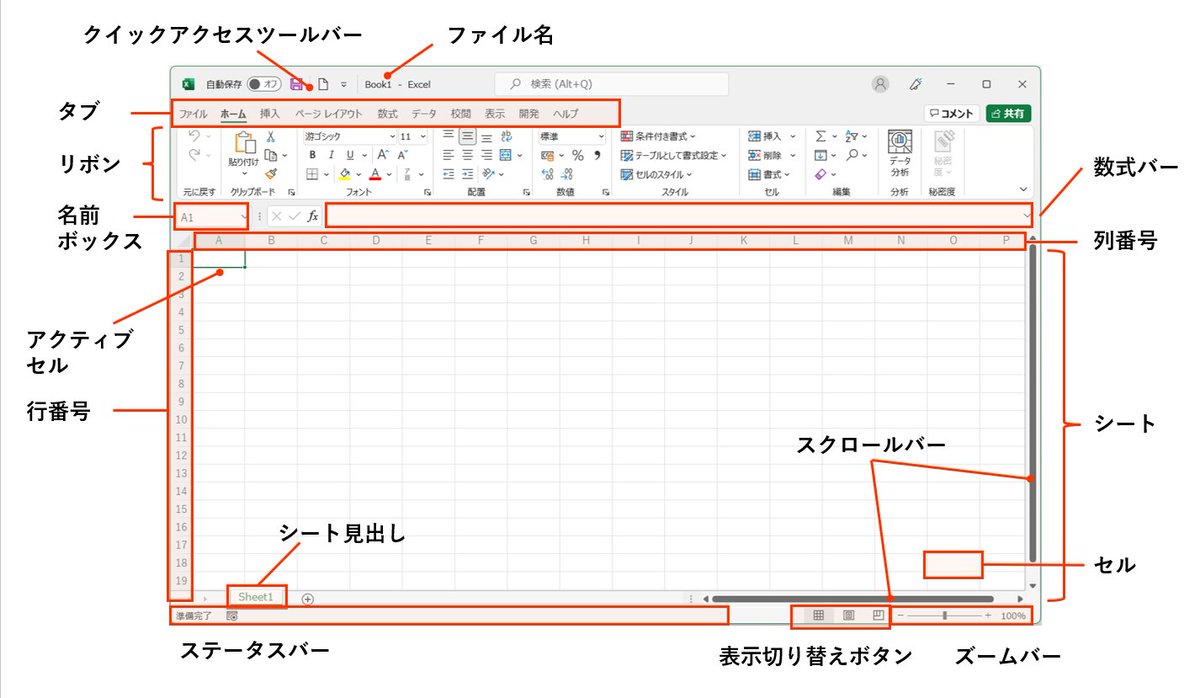The width and height of the screenshot is (1200, 698).
Task: Switch to the 表示 tab
Action: click(495, 114)
